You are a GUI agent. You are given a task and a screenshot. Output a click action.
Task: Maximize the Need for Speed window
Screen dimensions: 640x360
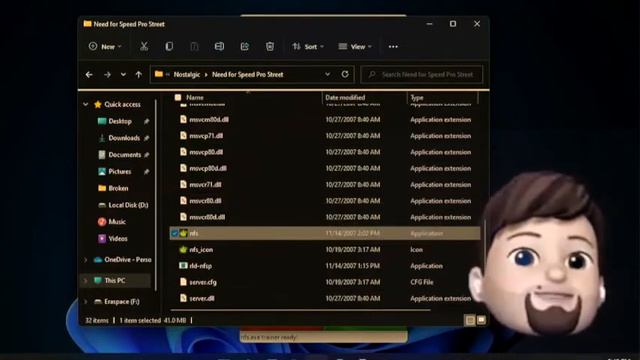(x=453, y=24)
